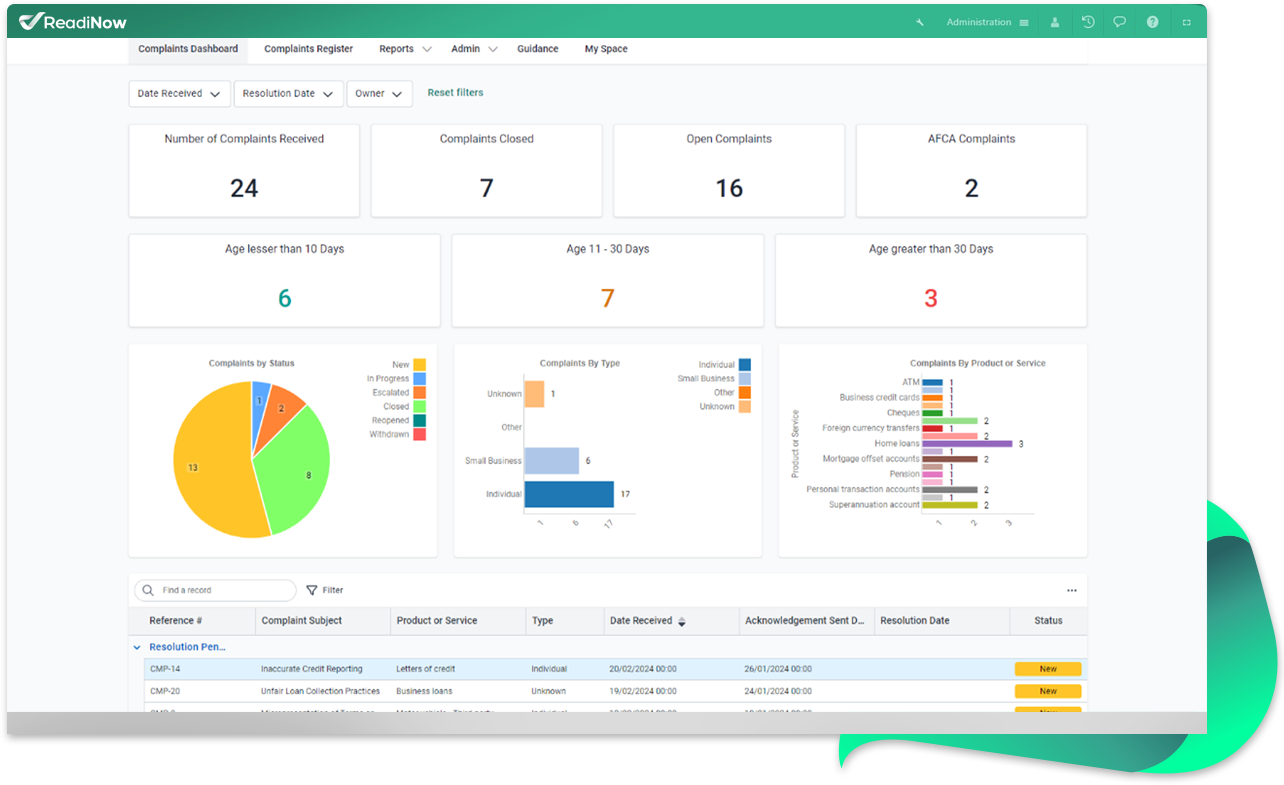Click the Find a record search field

(x=216, y=590)
